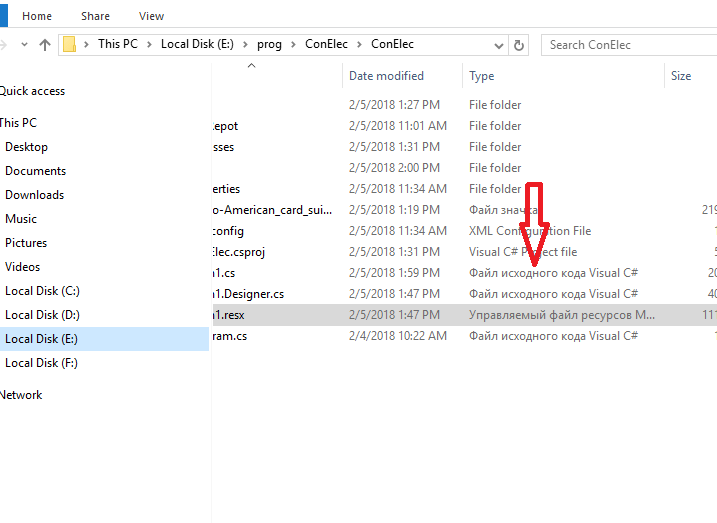Select folder row modified 2/5/2018 11:01 AM
The image size is (717, 523).
click(464, 126)
